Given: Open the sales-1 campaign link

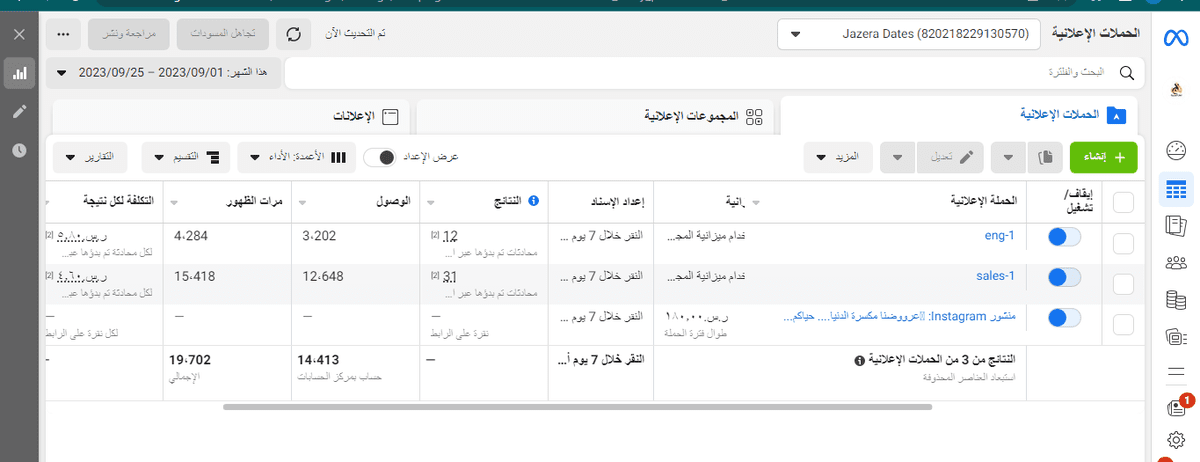Looking at the screenshot, I should coord(996,276).
